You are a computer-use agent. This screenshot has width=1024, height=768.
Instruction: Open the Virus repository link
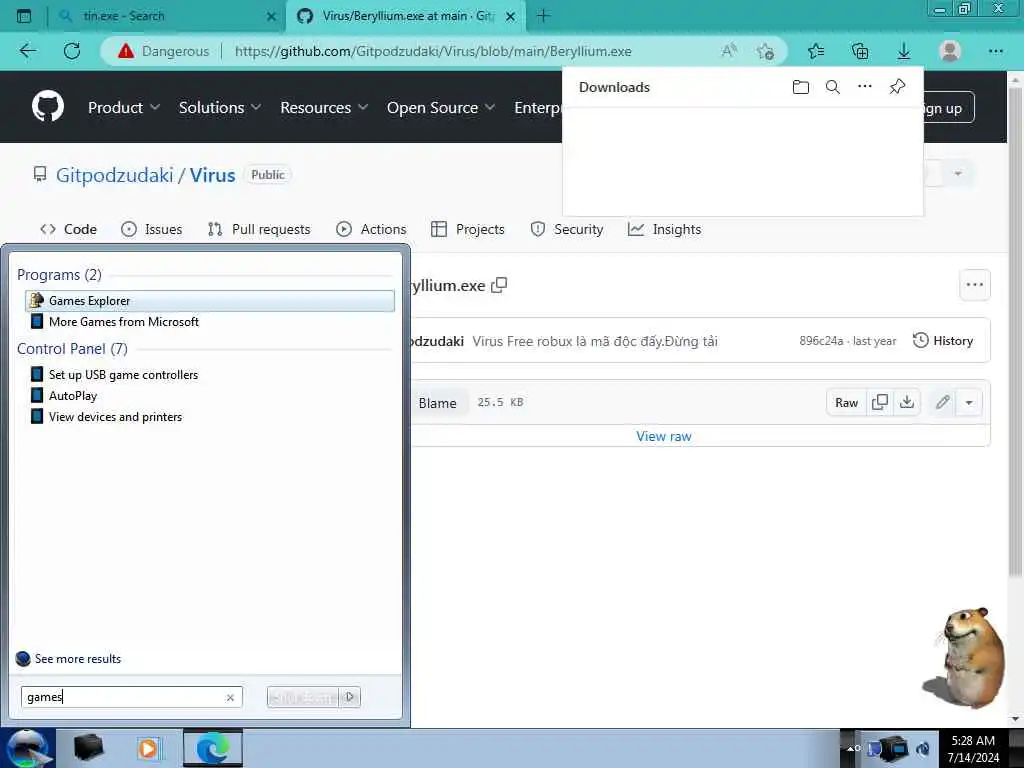tap(212, 175)
